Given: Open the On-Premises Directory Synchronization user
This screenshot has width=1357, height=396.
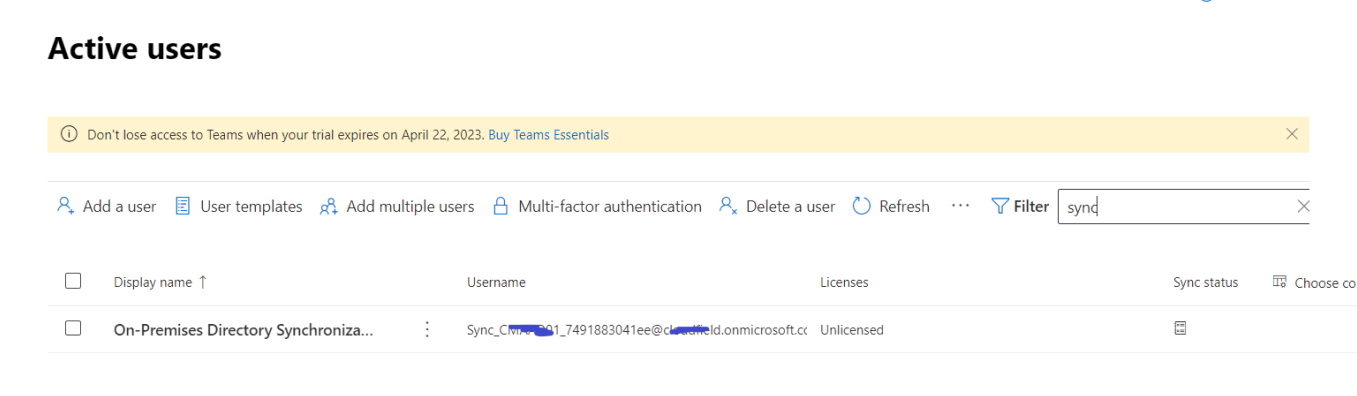Looking at the screenshot, I should pyautogui.click(x=244, y=330).
